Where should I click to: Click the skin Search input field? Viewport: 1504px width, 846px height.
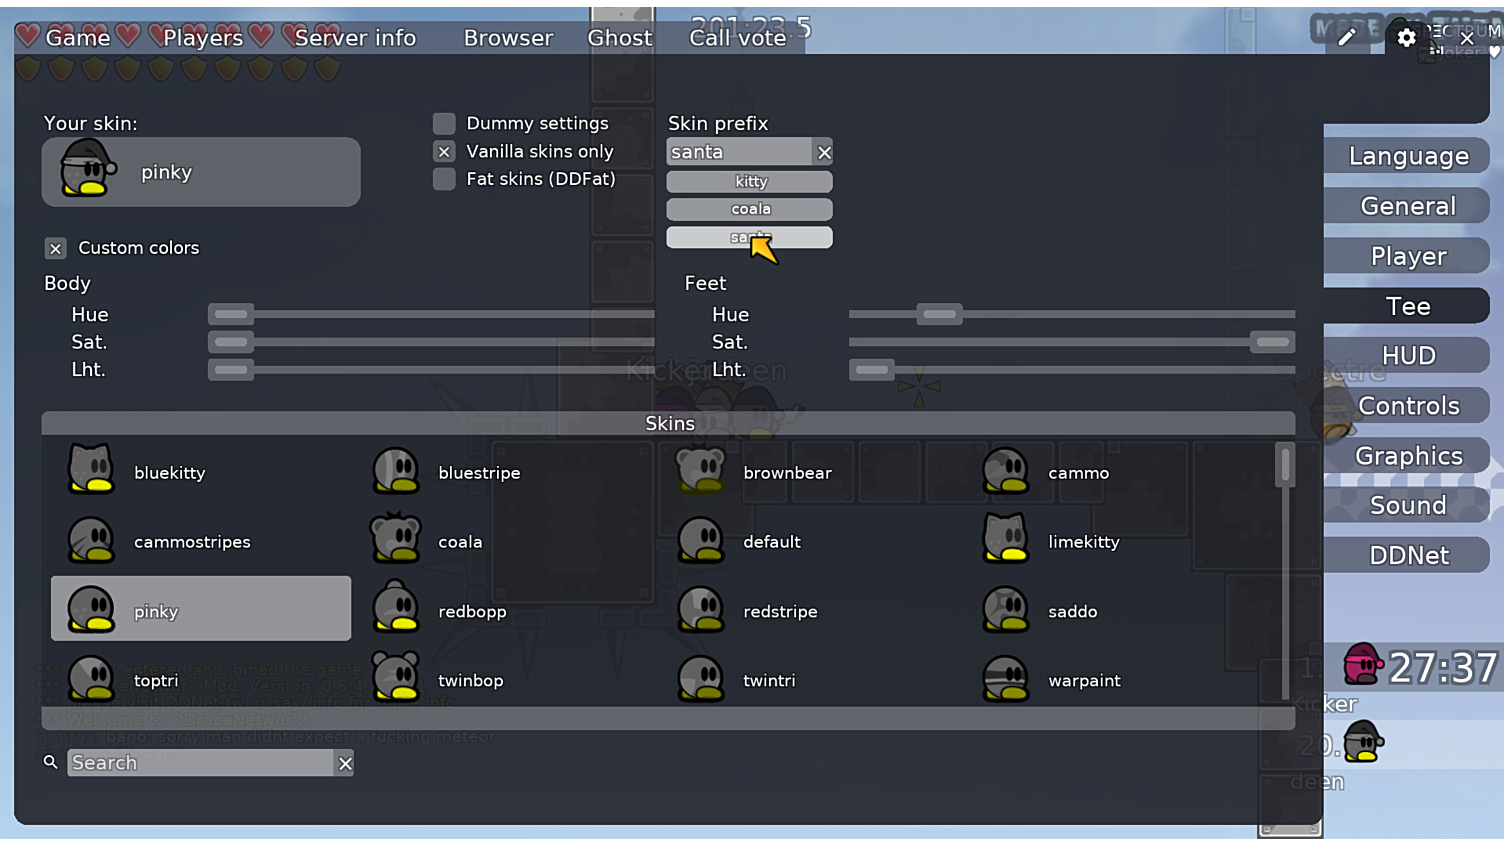click(x=200, y=764)
